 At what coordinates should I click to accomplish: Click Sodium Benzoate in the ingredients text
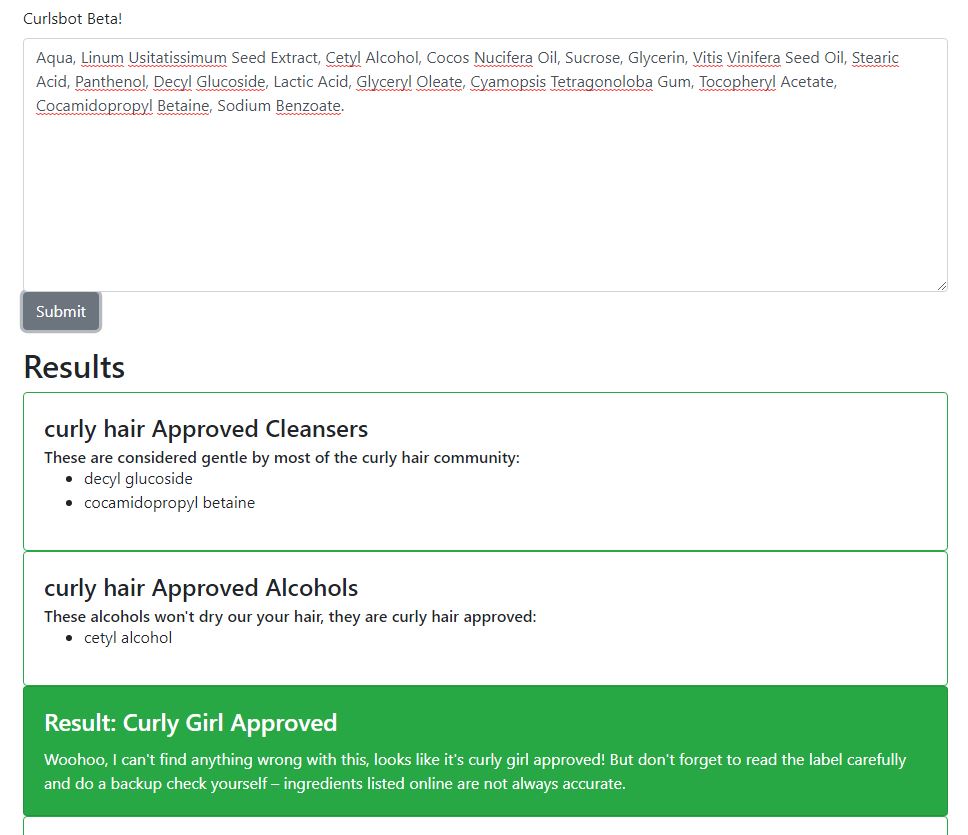(279, 106)
